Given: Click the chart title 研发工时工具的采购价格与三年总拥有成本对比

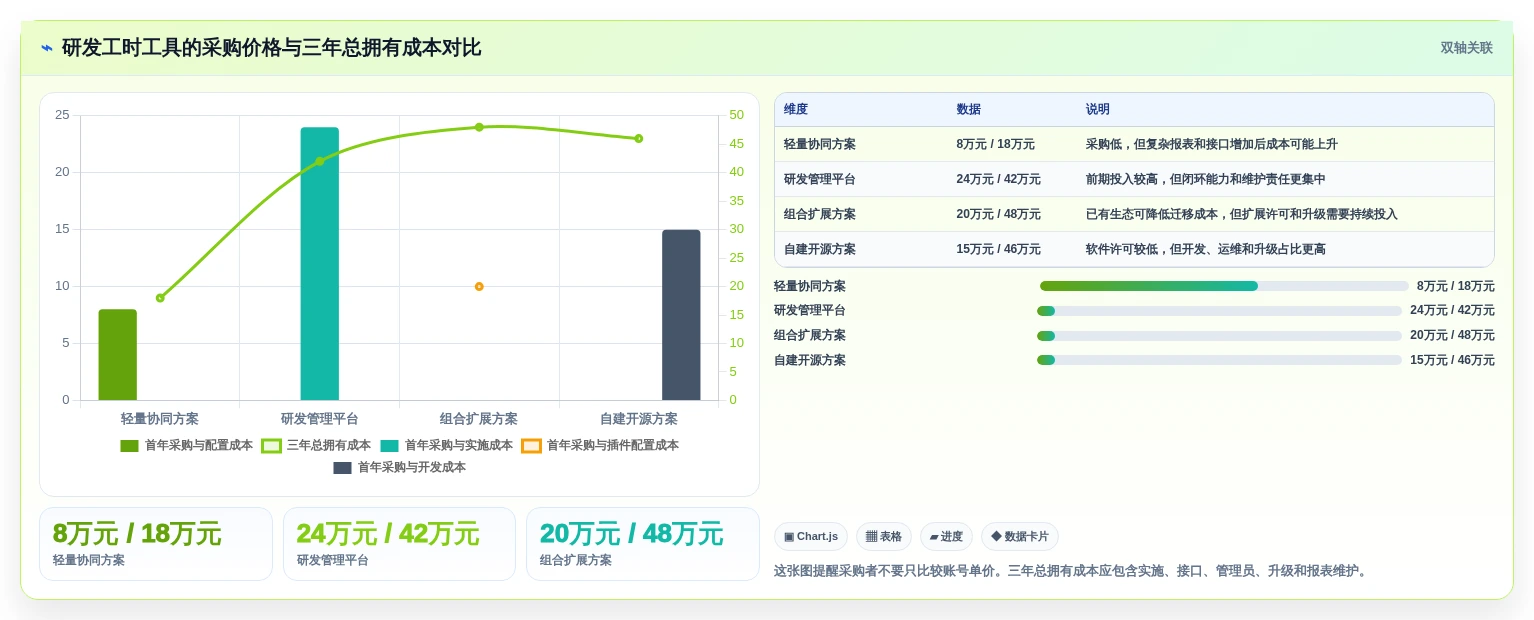Looking at the screenshot, I should (272, 48).
